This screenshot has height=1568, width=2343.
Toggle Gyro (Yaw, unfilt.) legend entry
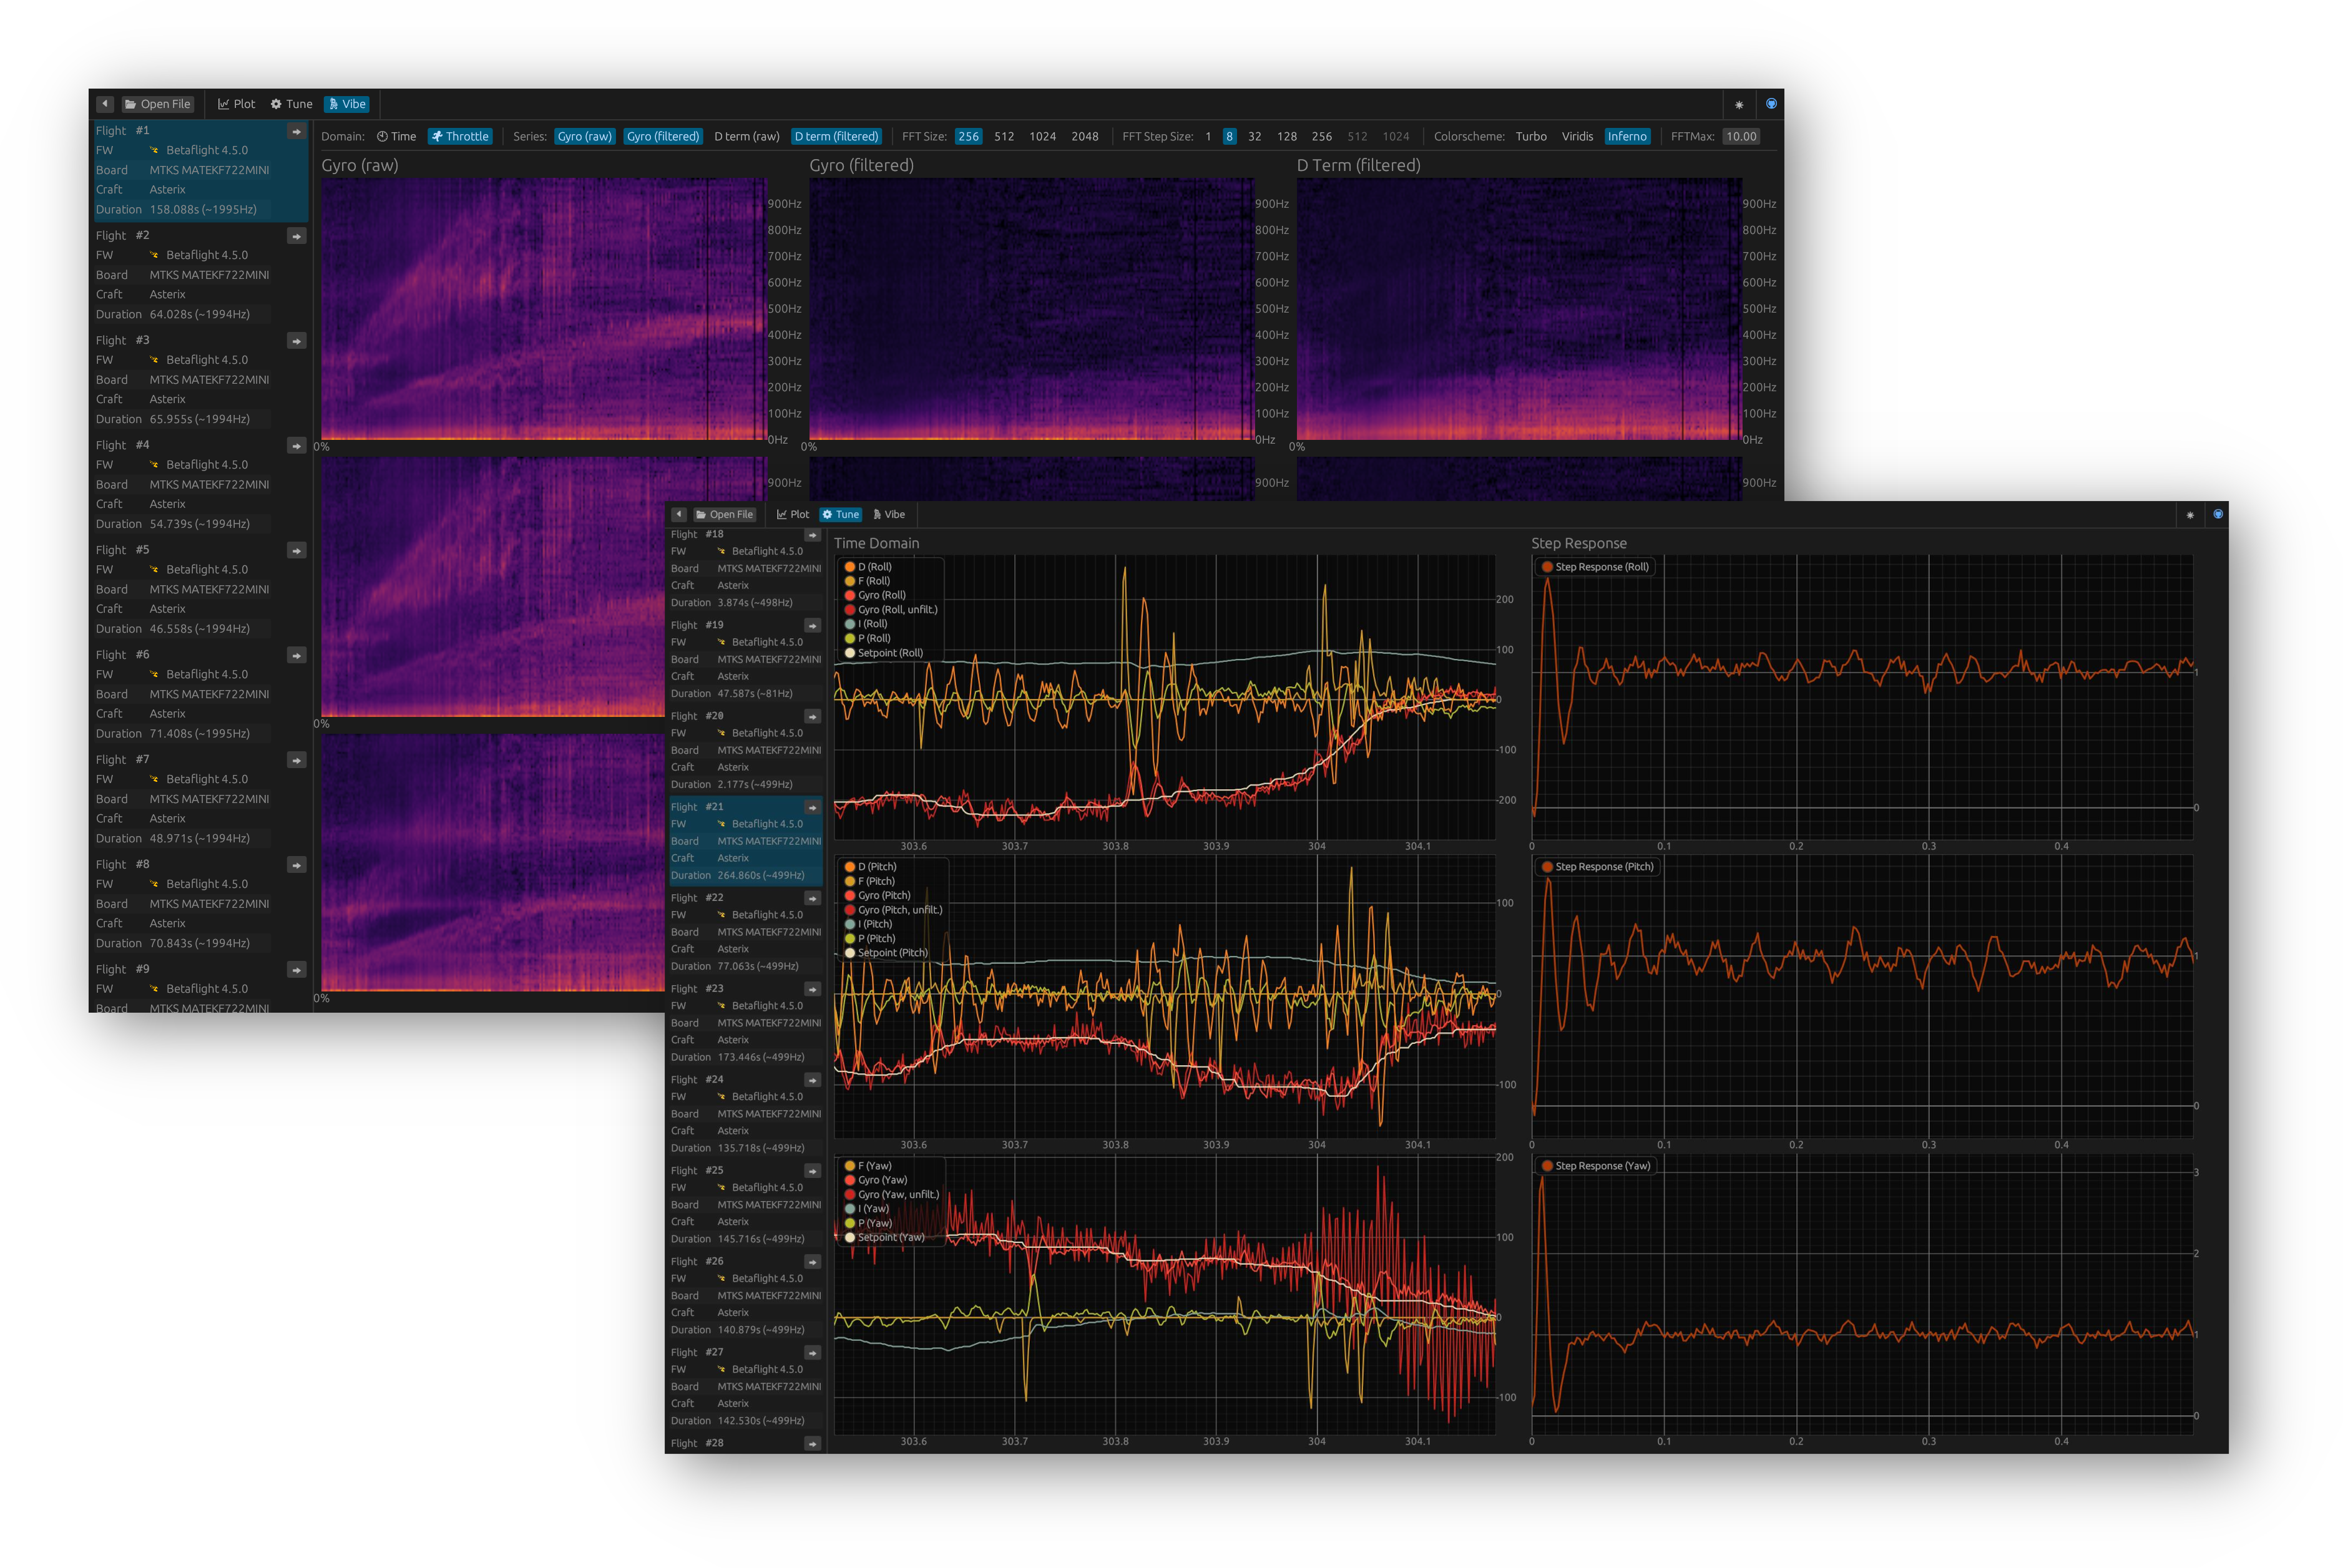click(x=897, y=1195)
